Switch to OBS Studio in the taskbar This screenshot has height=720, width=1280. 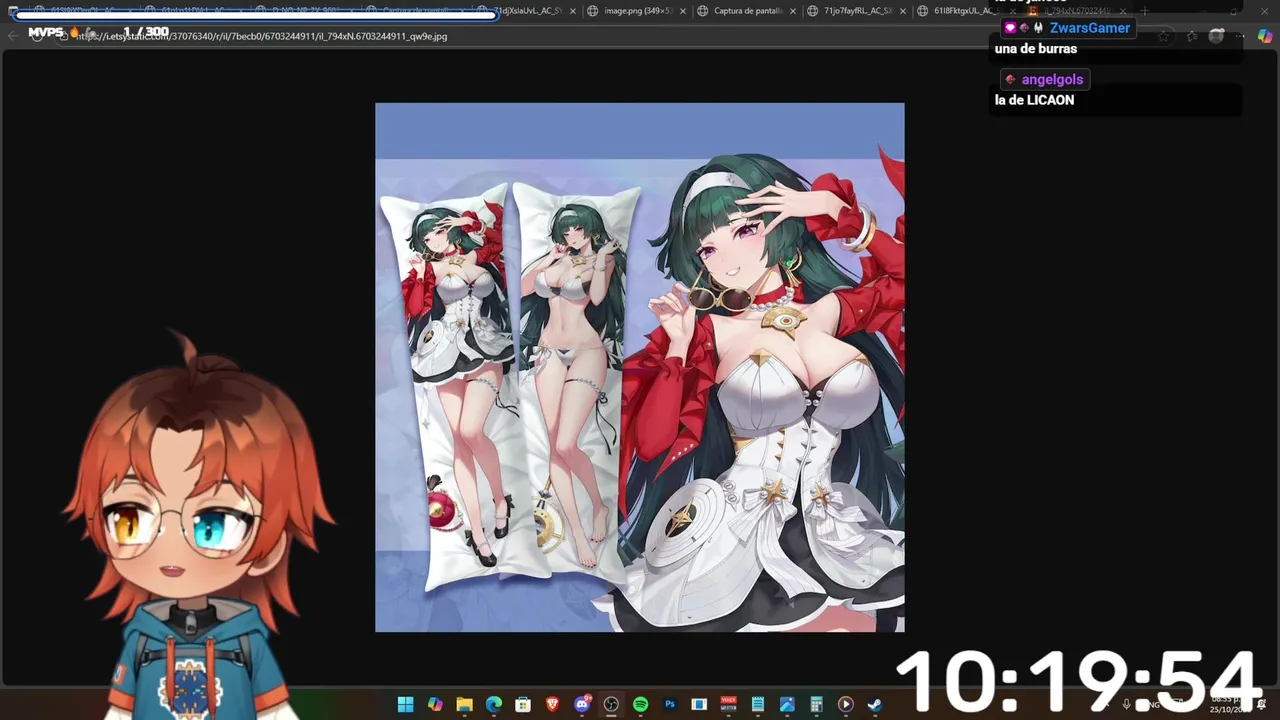click(611, 704)
